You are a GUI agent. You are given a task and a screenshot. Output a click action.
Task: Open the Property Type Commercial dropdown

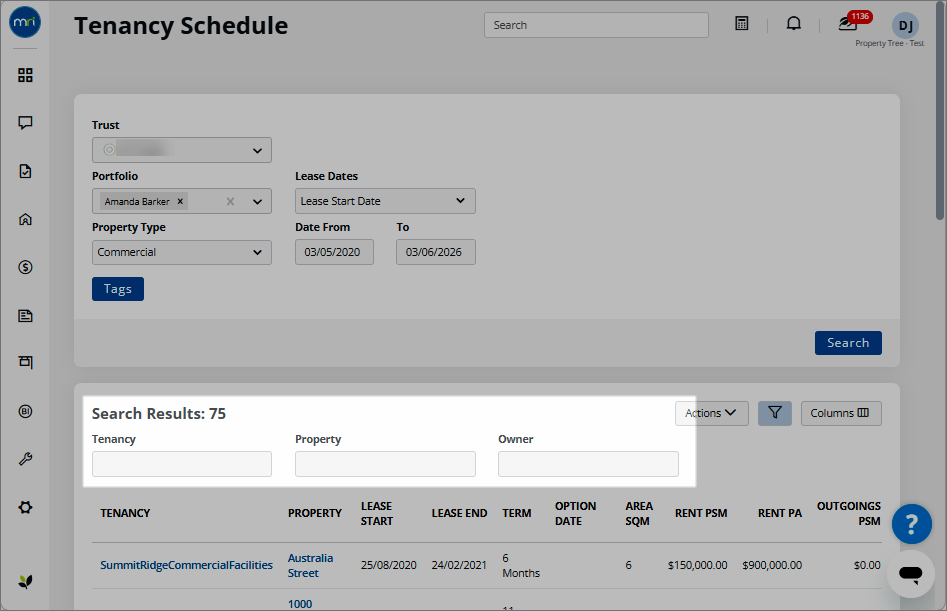pyautogui.click(x=182, y=252)
